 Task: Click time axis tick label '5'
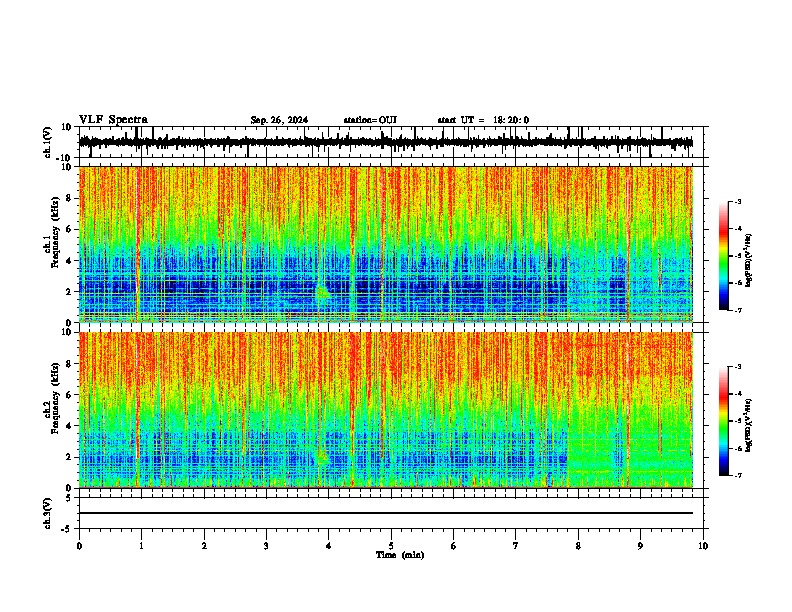point(391,546)
